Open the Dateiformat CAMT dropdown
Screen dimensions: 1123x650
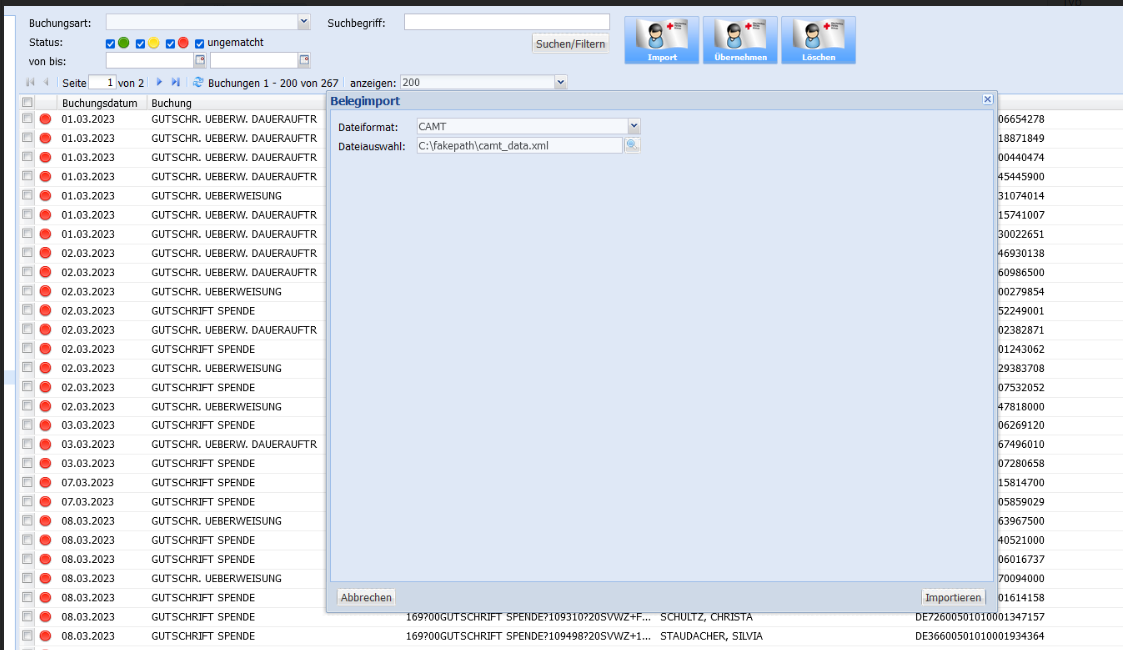coord(634,126)
